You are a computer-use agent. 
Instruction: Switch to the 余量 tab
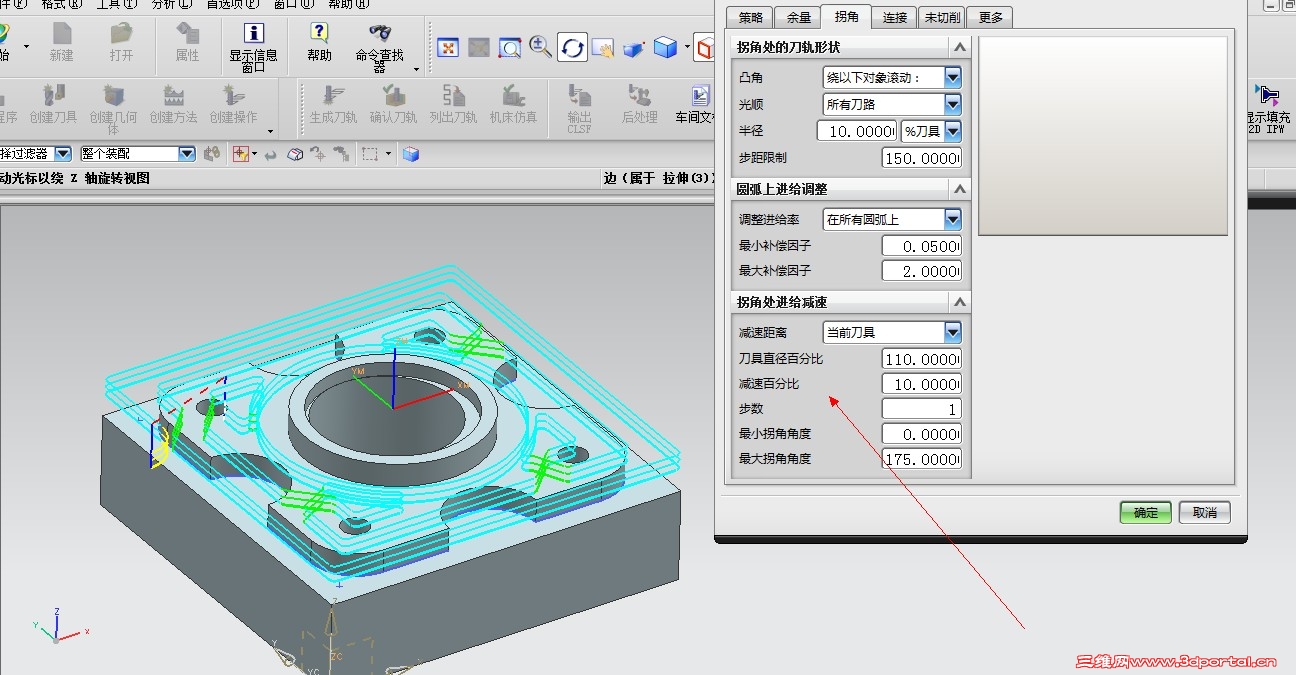[x=799, y=17]
